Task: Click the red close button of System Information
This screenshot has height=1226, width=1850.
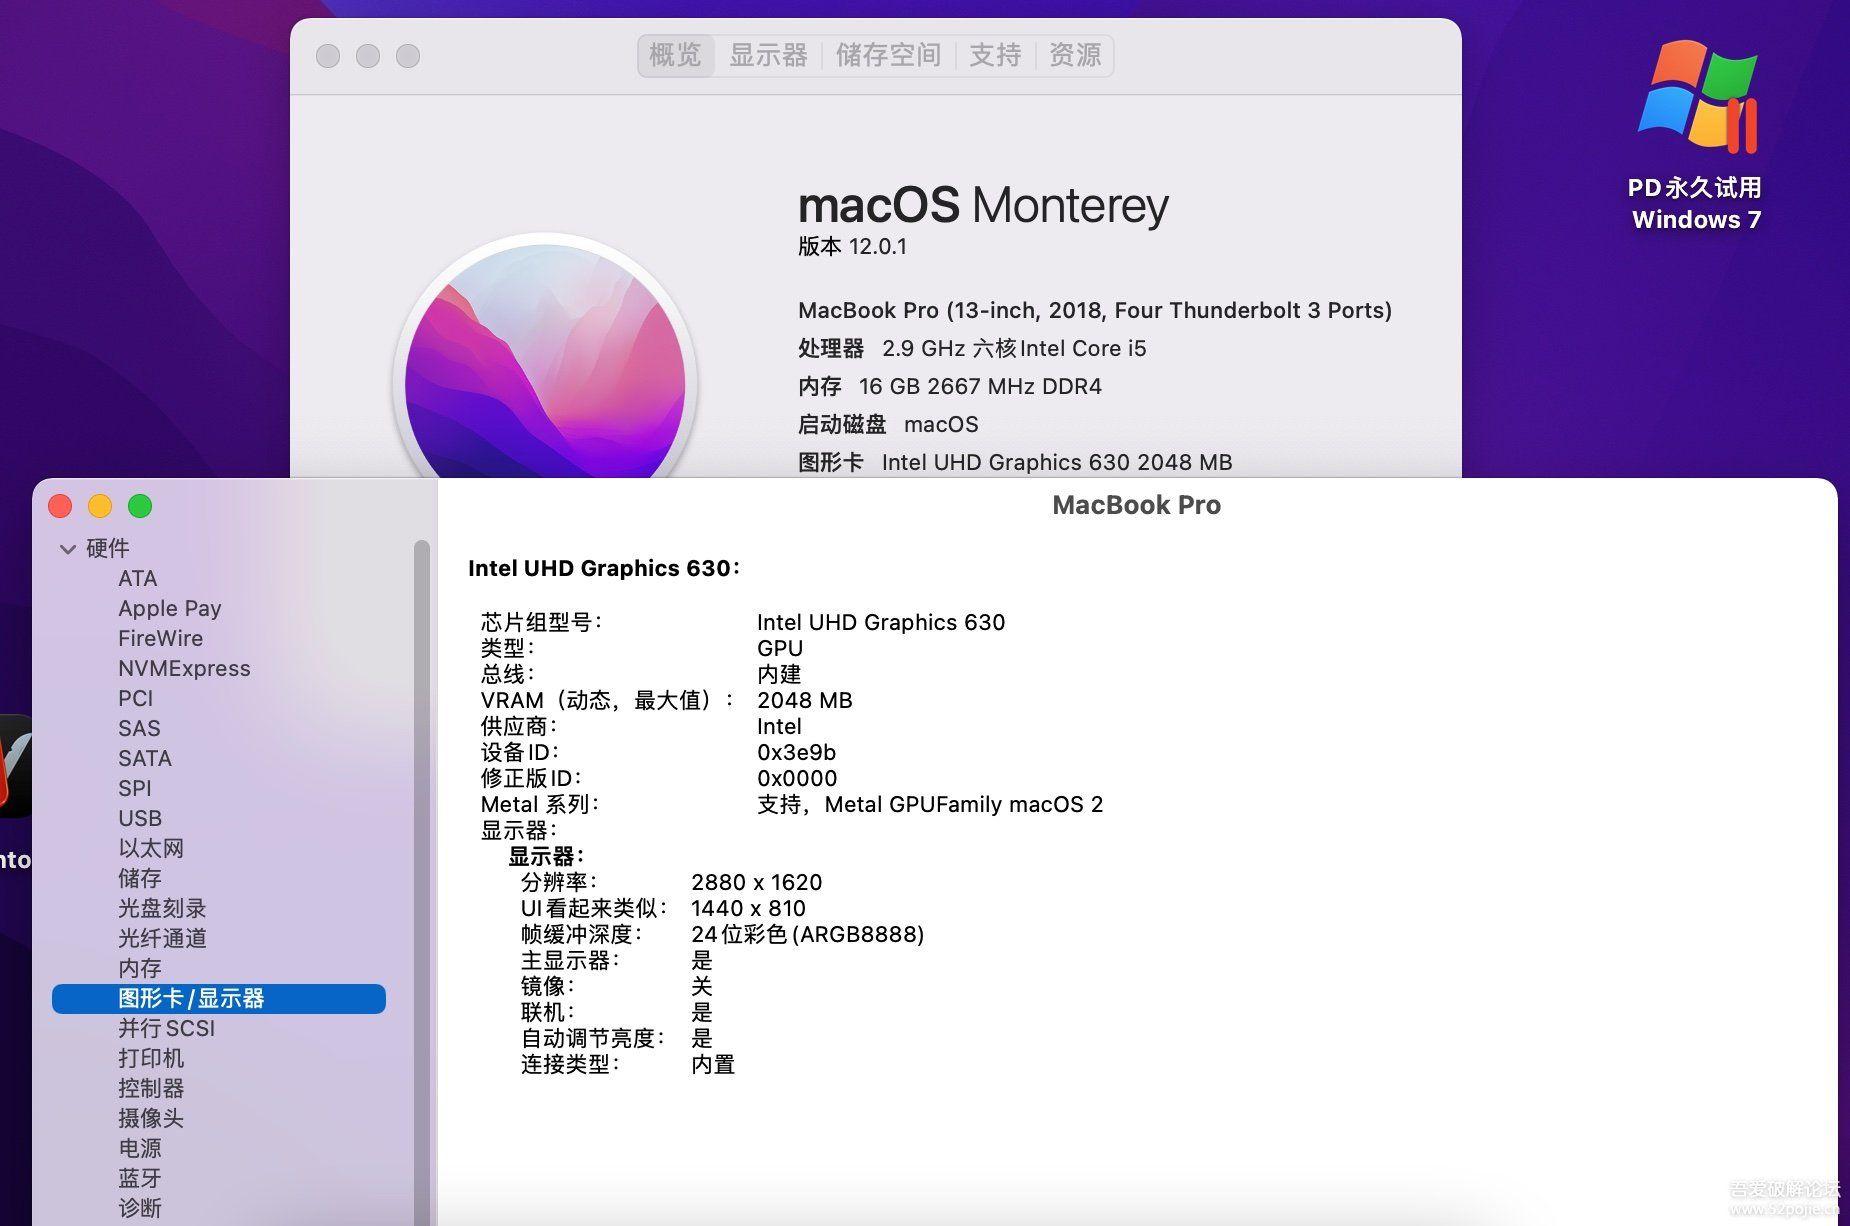Action: (x=60, y=506)
